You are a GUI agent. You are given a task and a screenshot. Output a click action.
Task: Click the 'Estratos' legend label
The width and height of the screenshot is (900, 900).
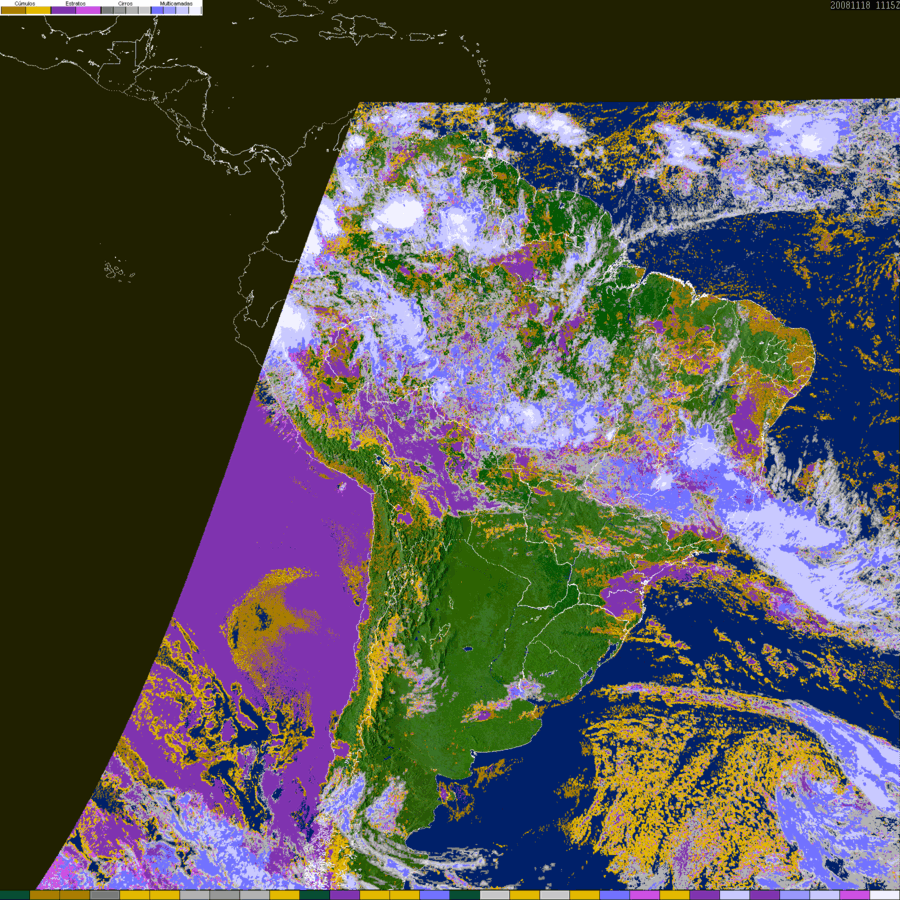[76, 3]
